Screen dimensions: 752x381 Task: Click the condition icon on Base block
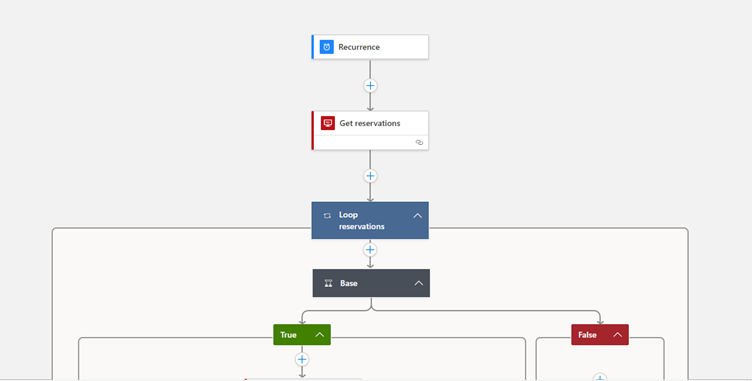point(329,283)
